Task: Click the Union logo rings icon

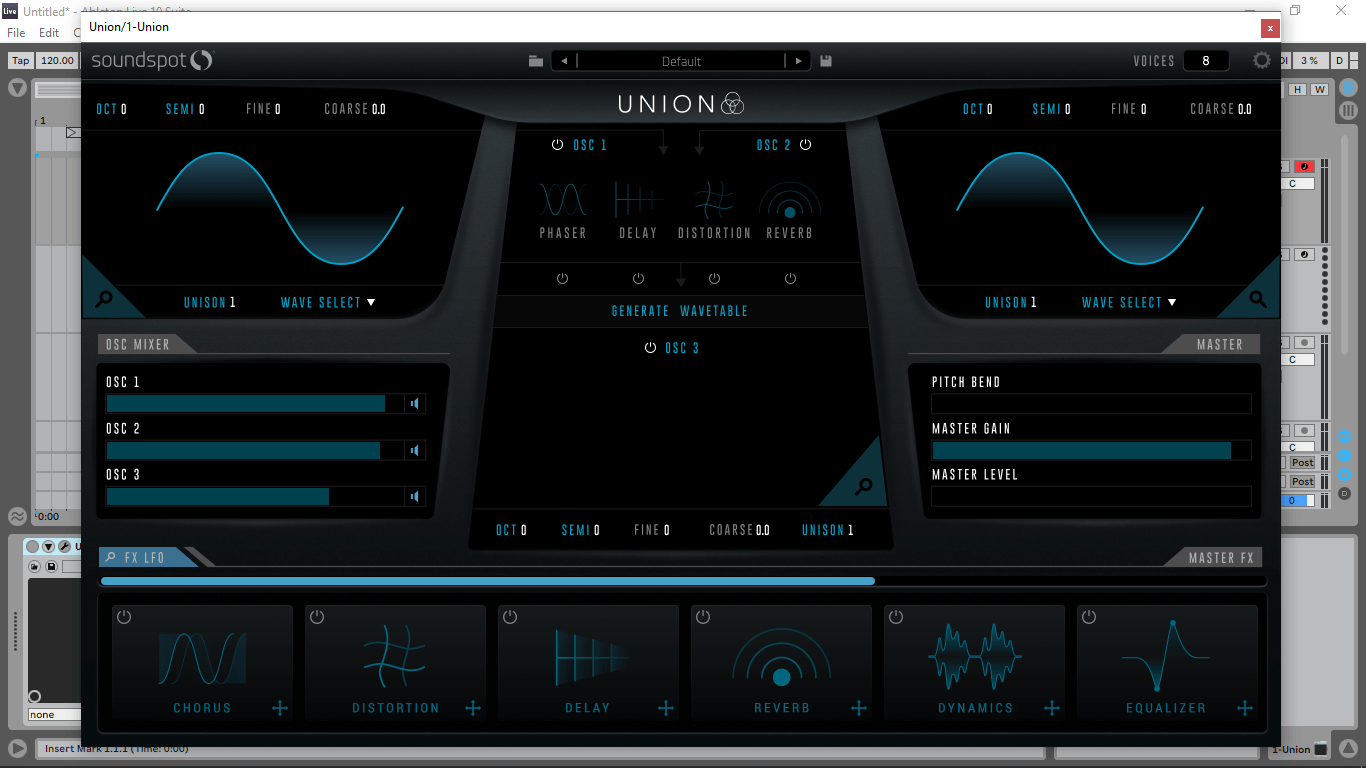Action: 732,103
